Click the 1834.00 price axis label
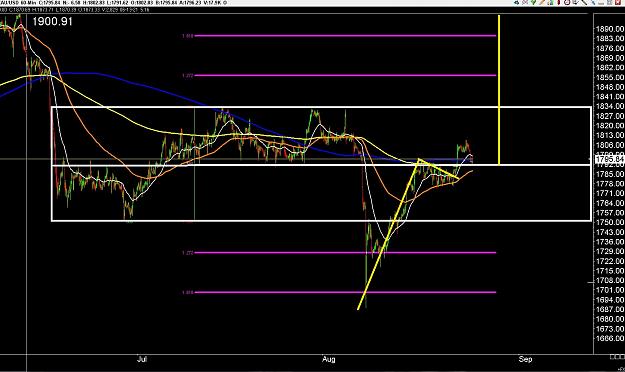This screenshot has width=625, height=372. tap(609, 106)
